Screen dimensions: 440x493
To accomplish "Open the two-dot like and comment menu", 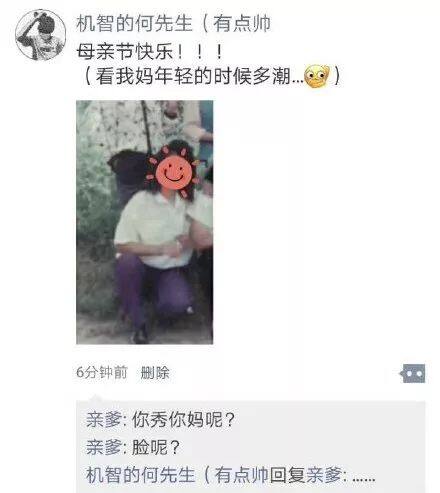I will [x=413, y=373].
